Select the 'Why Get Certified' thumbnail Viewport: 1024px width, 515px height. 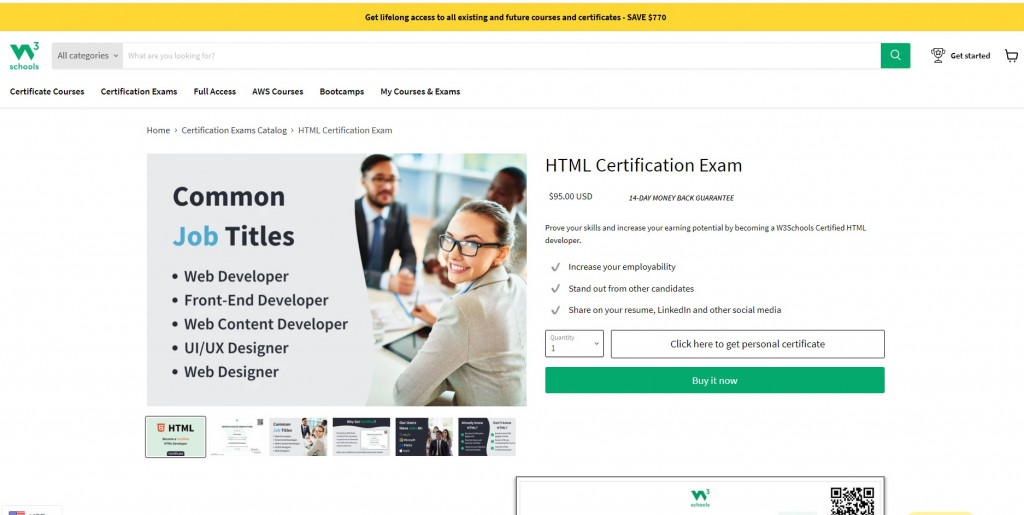(x=361, y=437)
